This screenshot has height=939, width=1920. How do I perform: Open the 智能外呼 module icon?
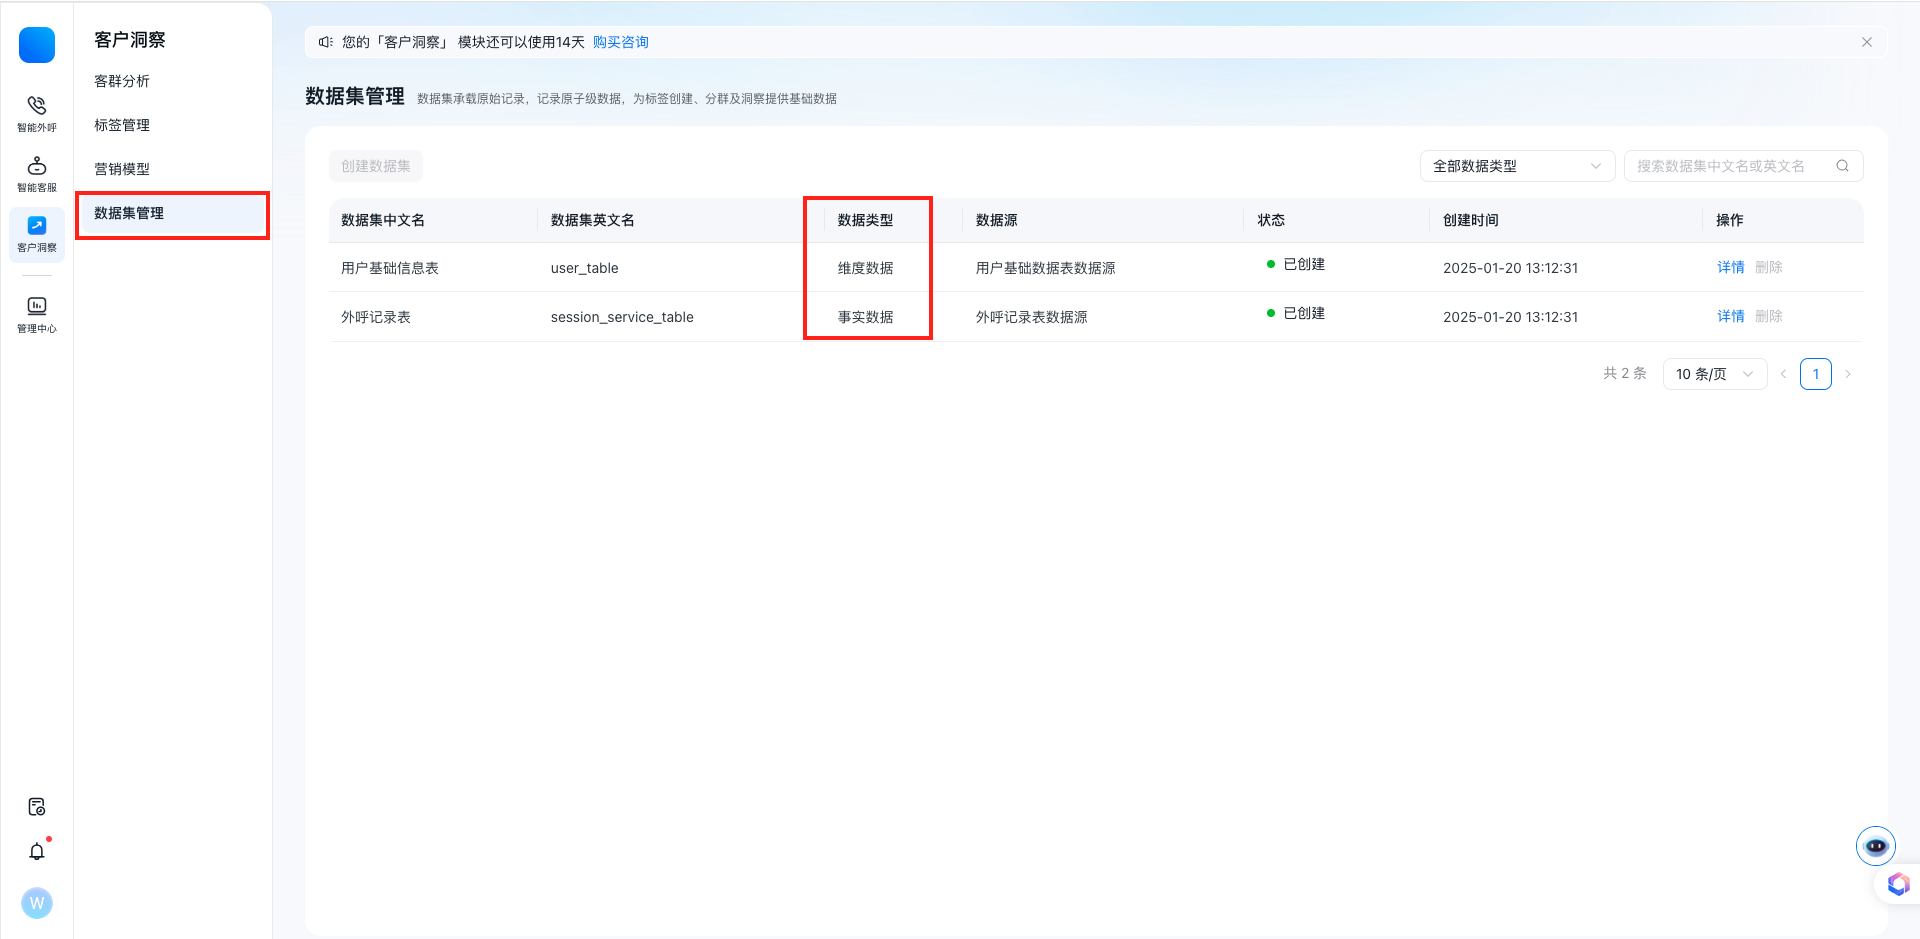(37, 112)
